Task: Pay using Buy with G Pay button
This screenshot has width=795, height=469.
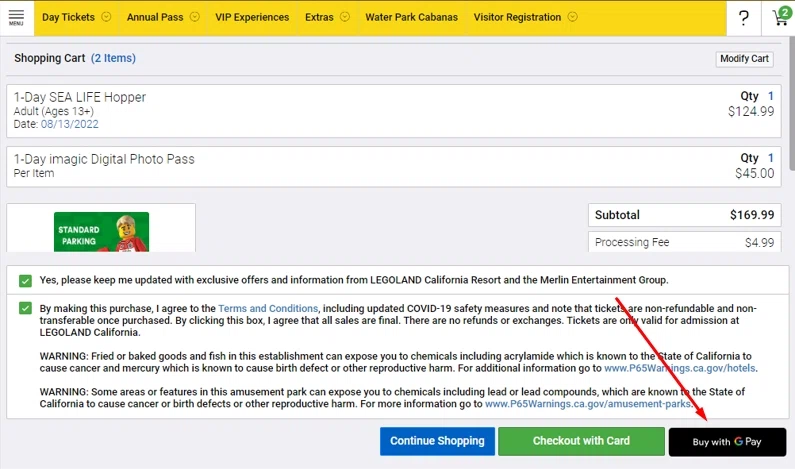Action: tap(727, 441)
